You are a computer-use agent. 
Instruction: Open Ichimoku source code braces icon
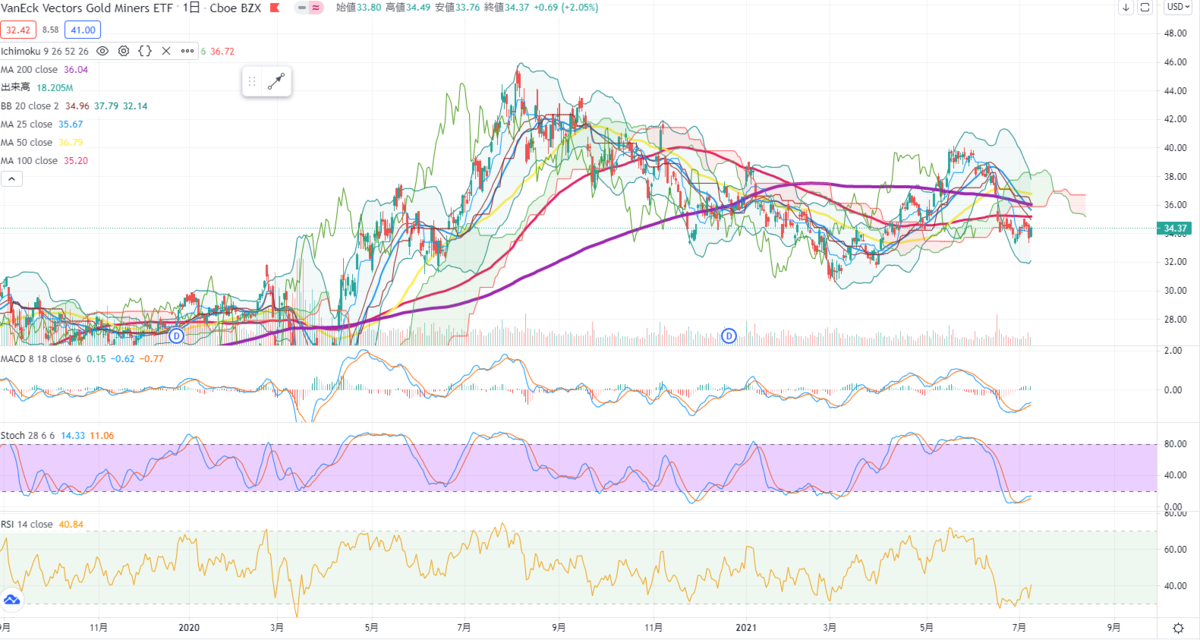(144, 51)
